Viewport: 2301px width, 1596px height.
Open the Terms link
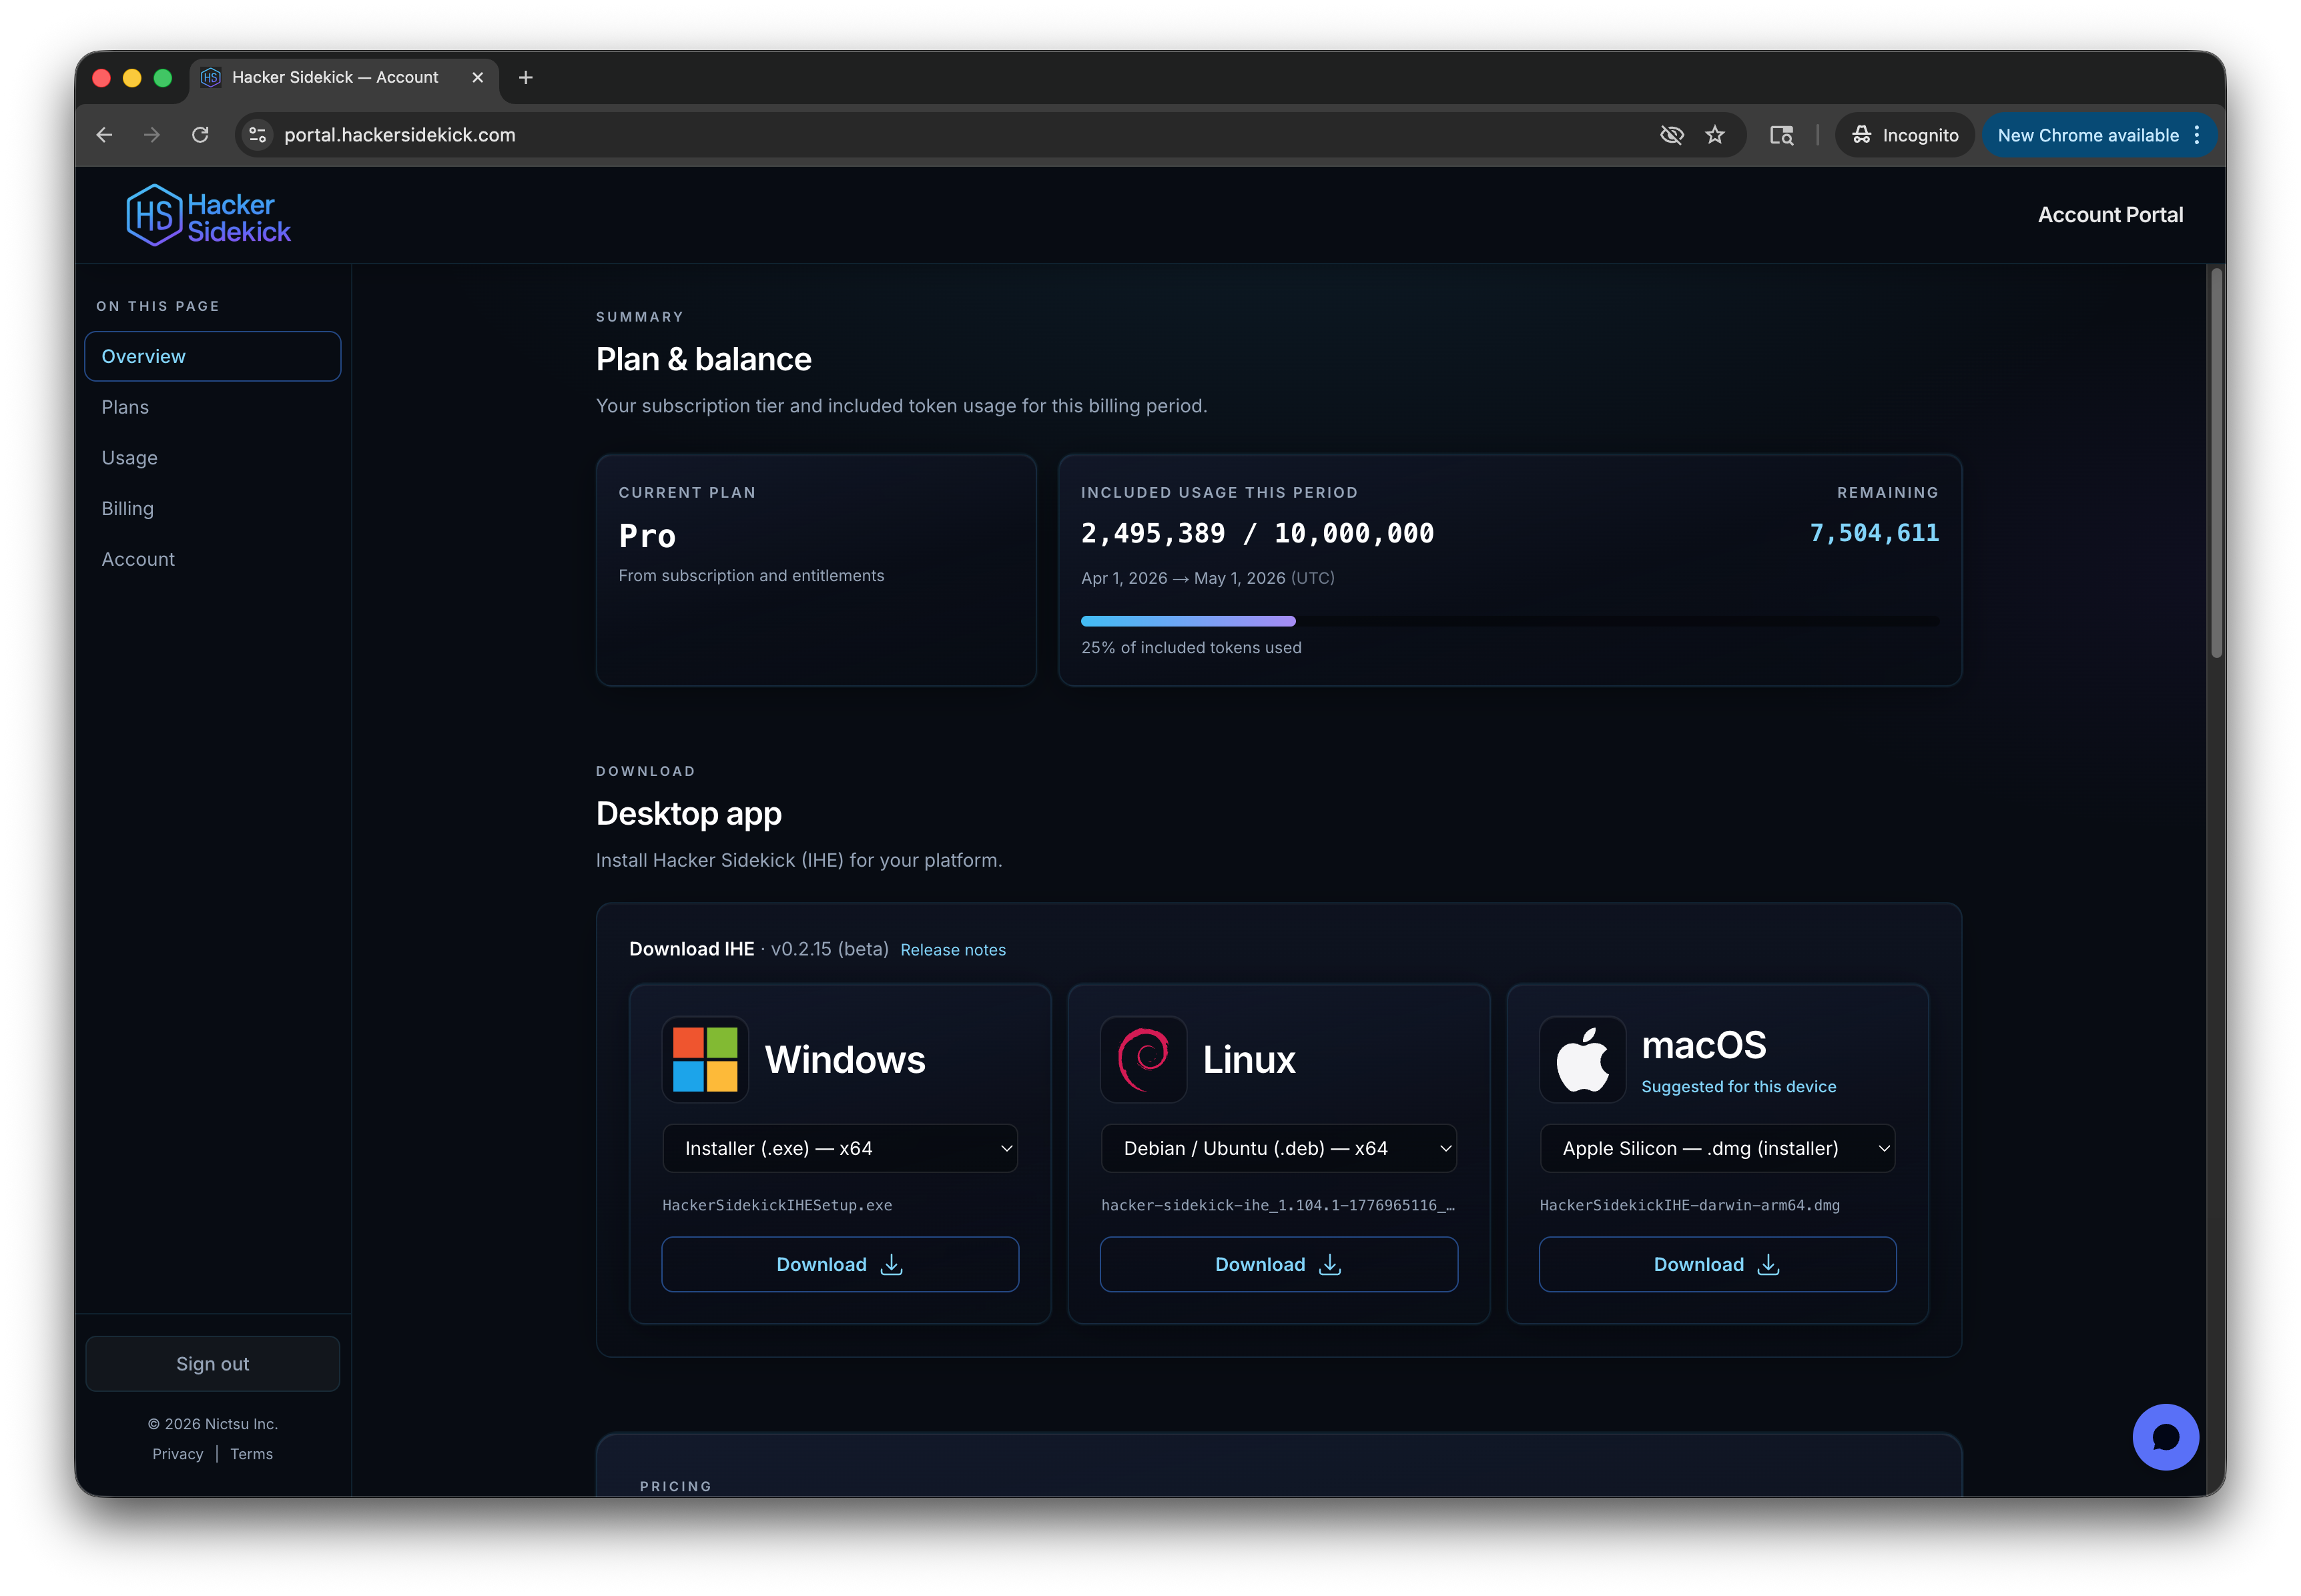pos(251,1454)
